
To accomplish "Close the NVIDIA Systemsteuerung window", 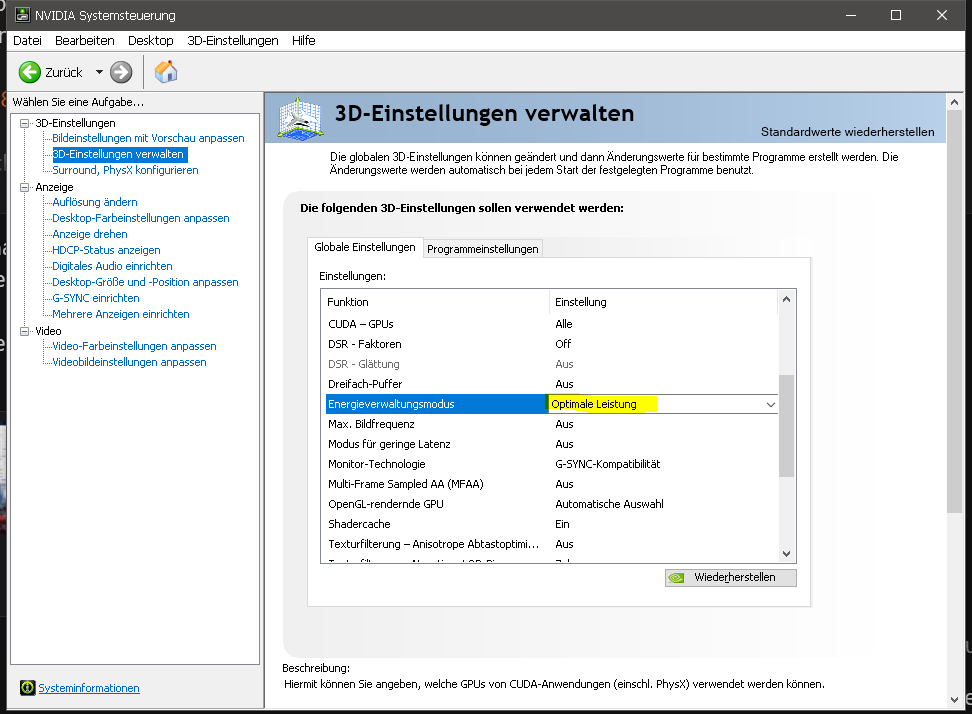I will [x=942, y=15].
